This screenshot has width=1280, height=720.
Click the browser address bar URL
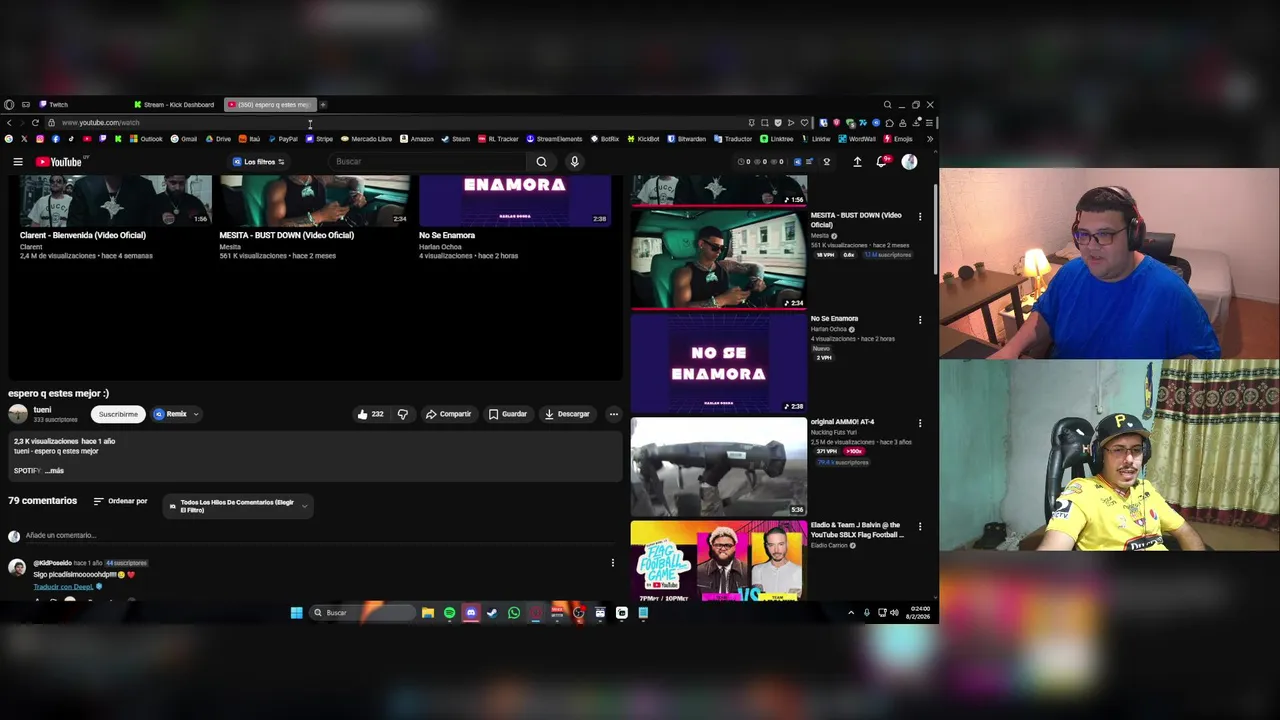point(101,123)
